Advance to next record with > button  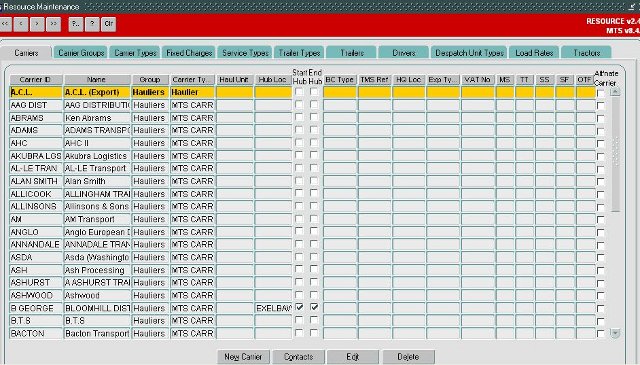point(37,24)
